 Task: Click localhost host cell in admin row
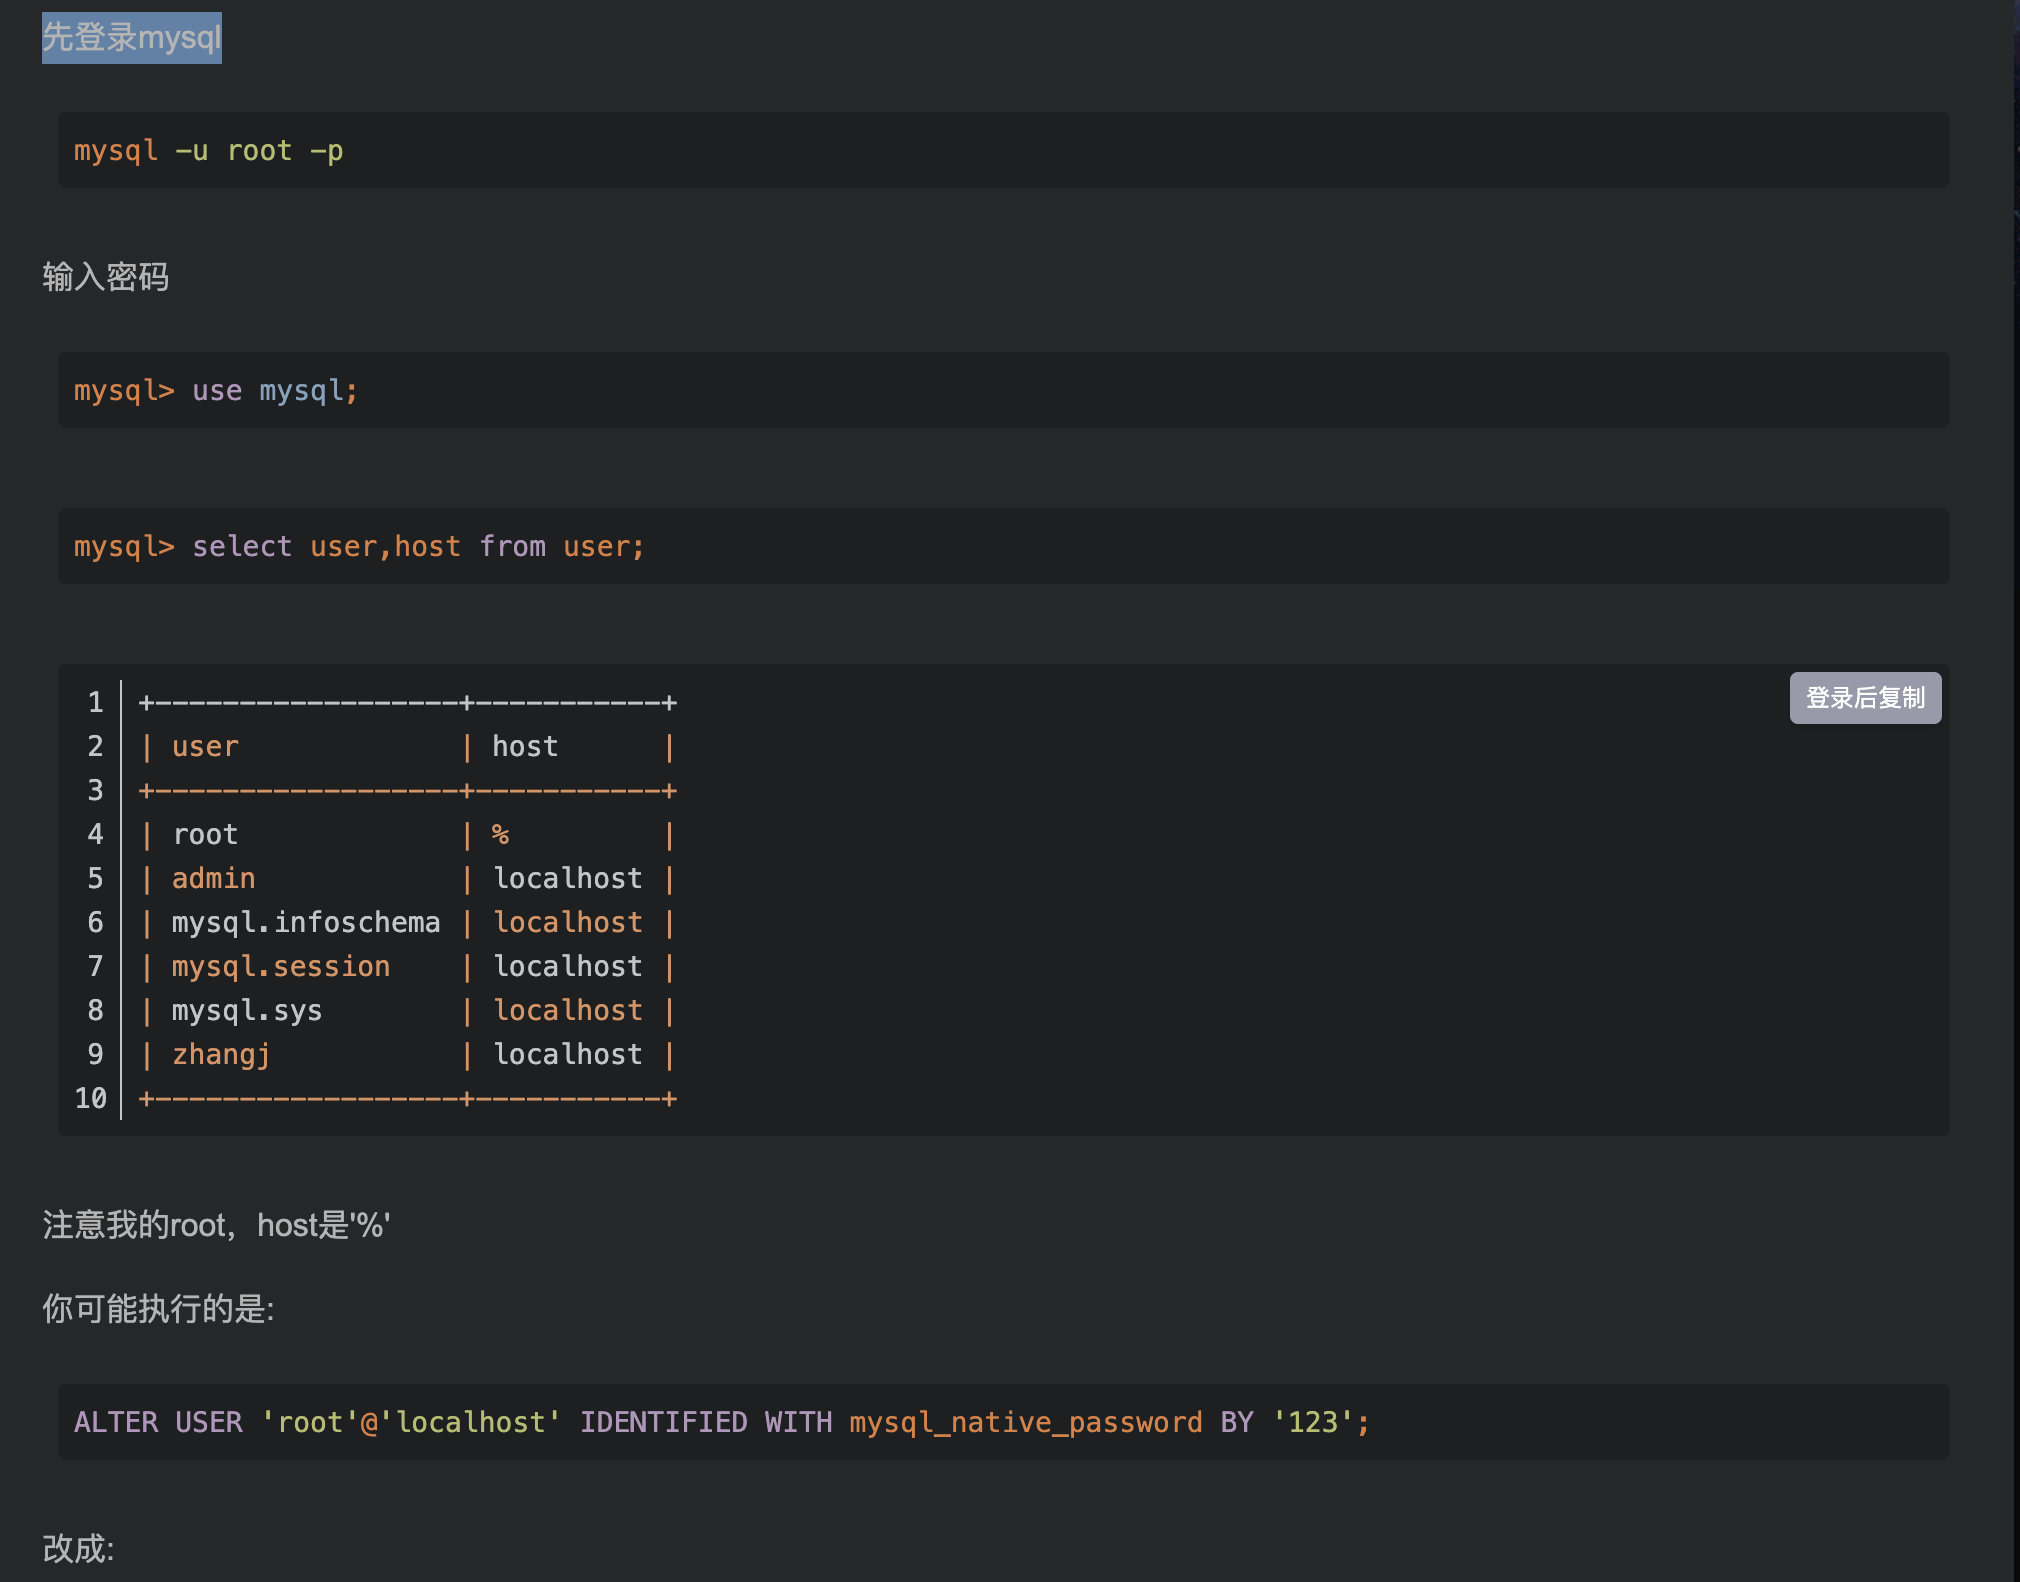coord(568,878)
